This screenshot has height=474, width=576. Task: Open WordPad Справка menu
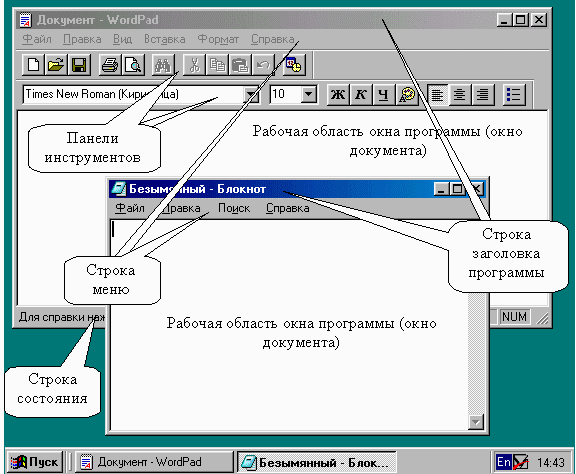coord(273,39)
